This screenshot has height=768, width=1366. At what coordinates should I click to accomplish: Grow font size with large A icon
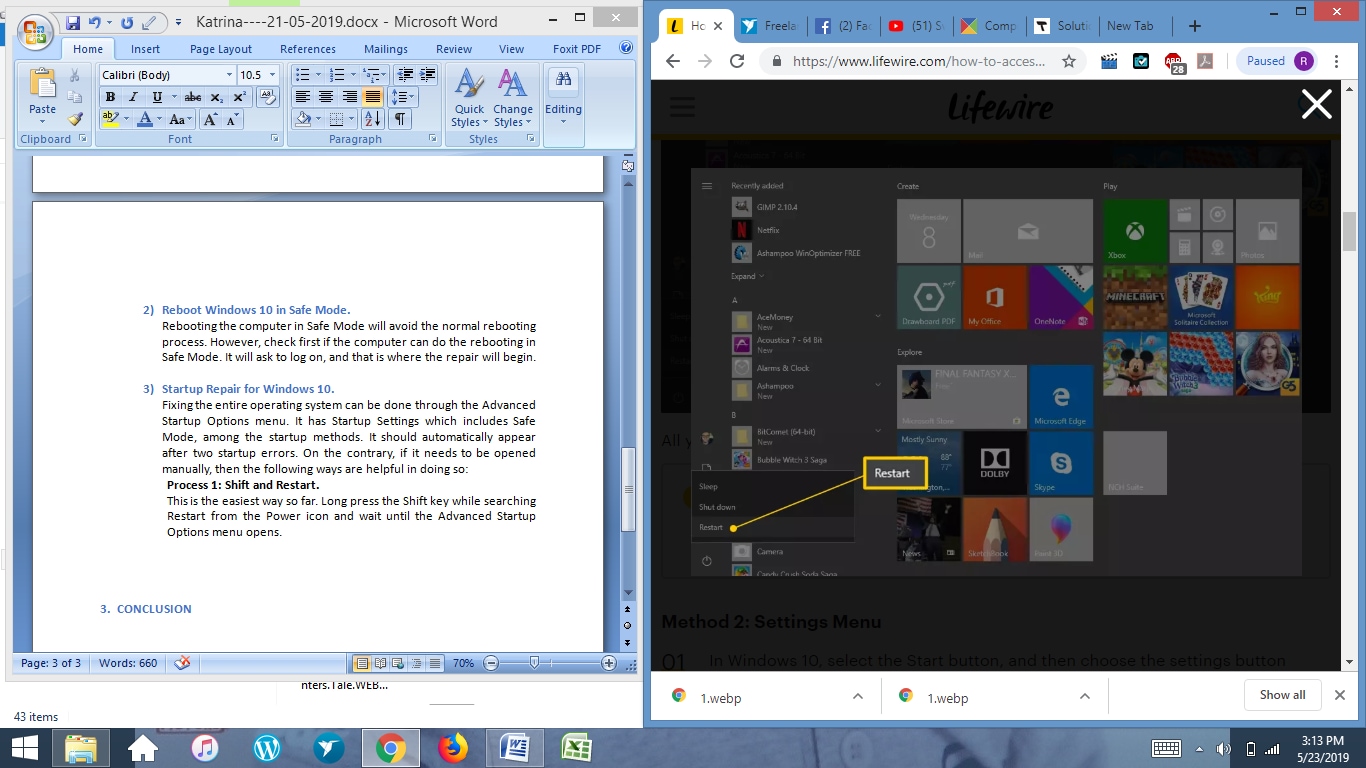click(x=210, y=119)
